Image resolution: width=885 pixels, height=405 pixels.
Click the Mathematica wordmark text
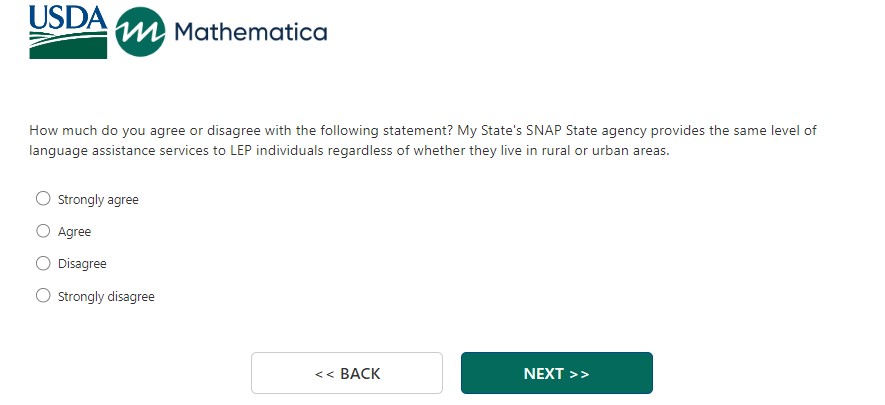coord(250,33)
